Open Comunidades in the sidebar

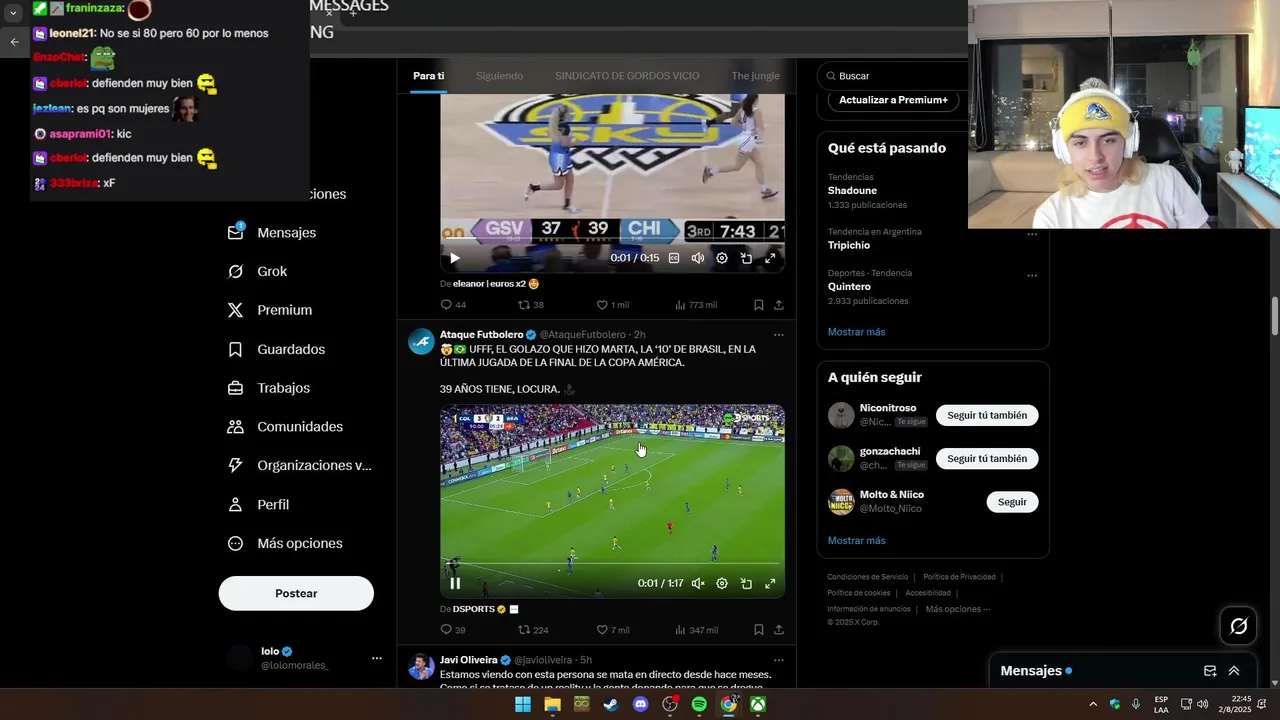(285, 426)
